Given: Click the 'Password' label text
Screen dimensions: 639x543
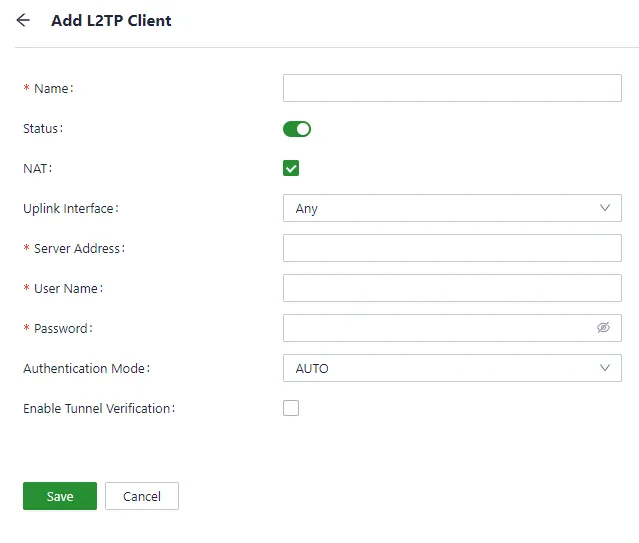Looking at the screenshot, I should [x=63, y=329].
